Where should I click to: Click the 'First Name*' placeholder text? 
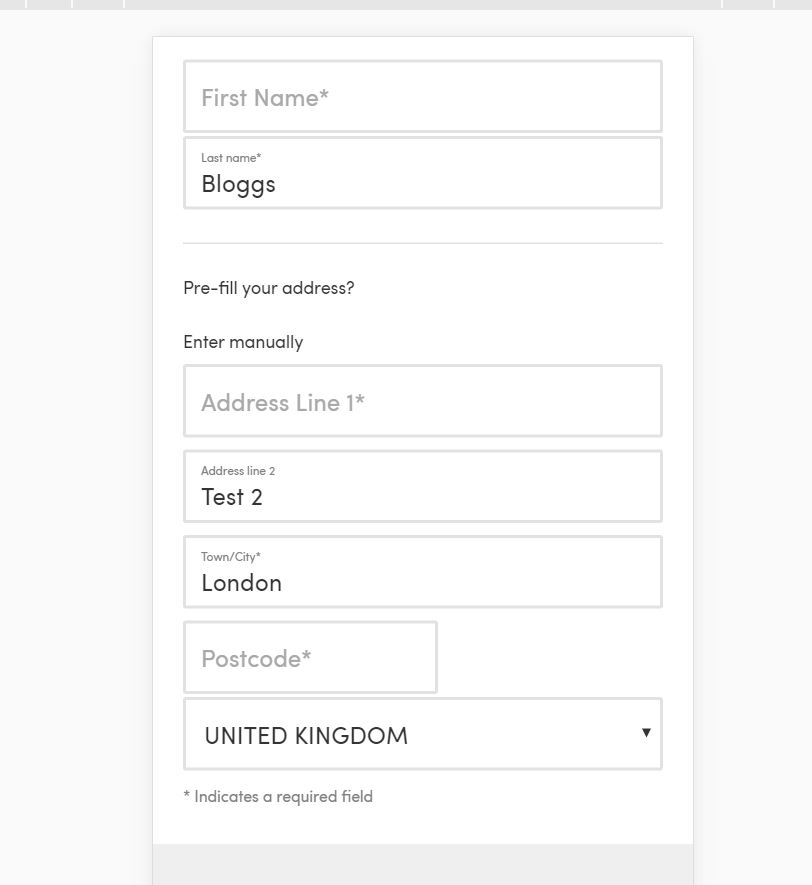coord(265,98)
